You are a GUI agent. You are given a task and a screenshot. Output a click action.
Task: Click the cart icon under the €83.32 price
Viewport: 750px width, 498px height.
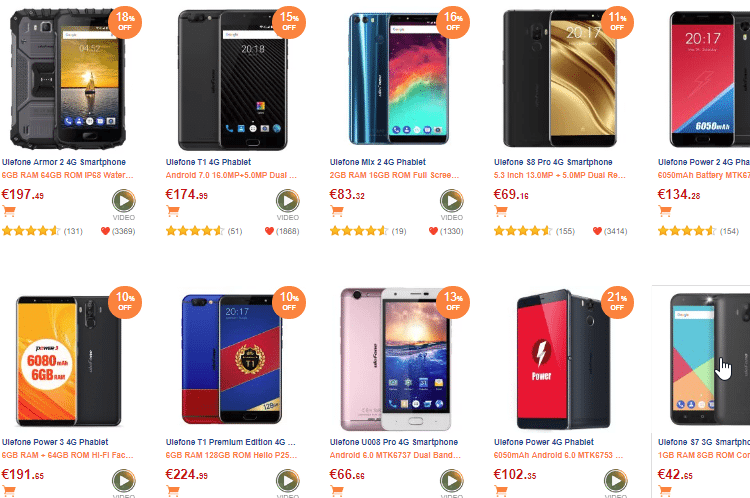(x=337, y=210)
